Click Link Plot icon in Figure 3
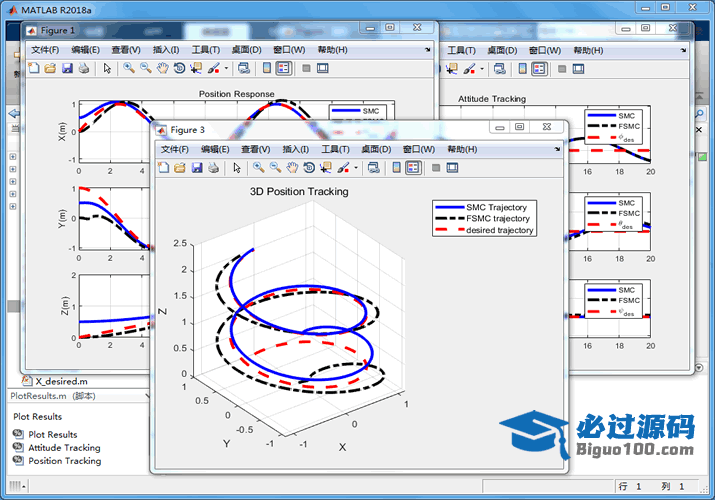Image resolution: width=715 pixels, height=500 pixels. 373,168
